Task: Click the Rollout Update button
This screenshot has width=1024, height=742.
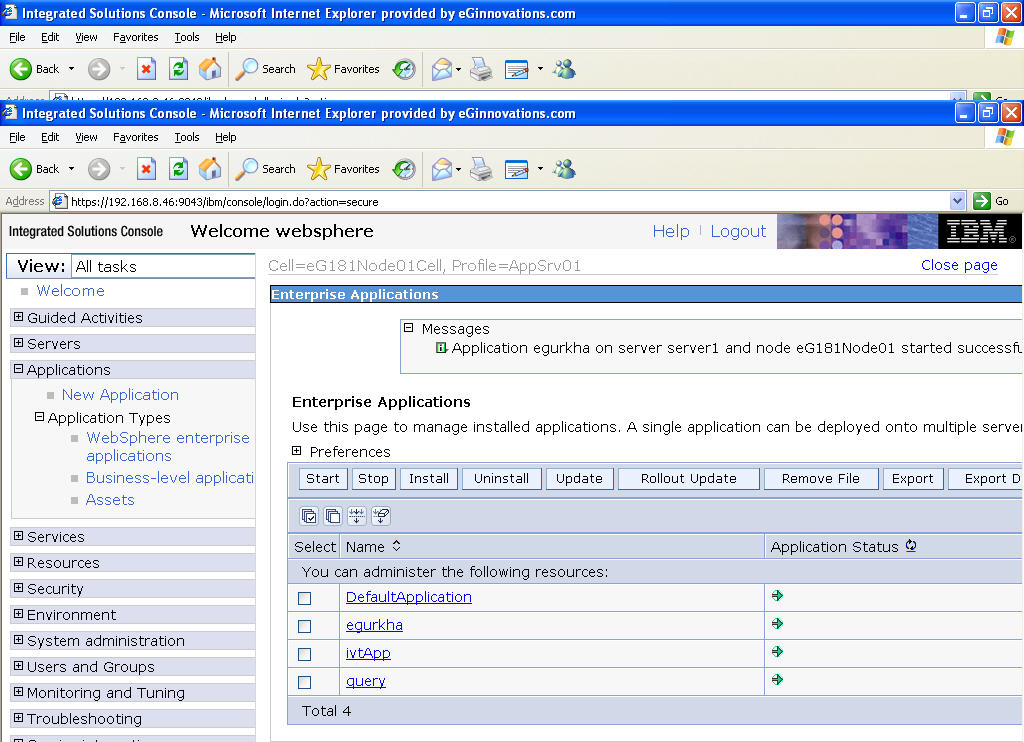Action: point(688,479)
